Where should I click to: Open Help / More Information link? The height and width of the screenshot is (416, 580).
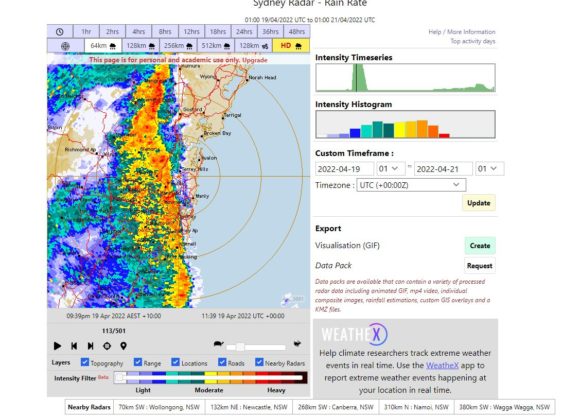pyautogui.click(x=462, y=32)
